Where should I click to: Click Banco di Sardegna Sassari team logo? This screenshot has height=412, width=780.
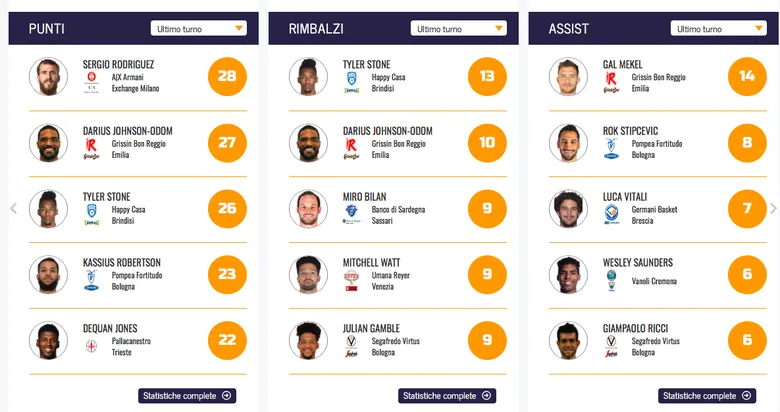(352, 214)
